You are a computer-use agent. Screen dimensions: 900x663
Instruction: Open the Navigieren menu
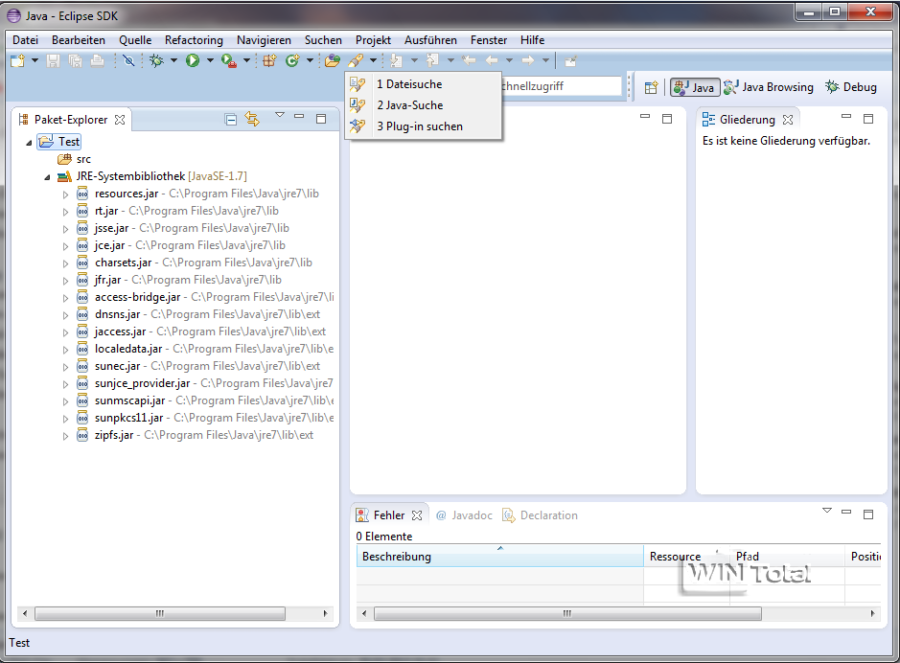pyautogui.click(x=264, y=40)
